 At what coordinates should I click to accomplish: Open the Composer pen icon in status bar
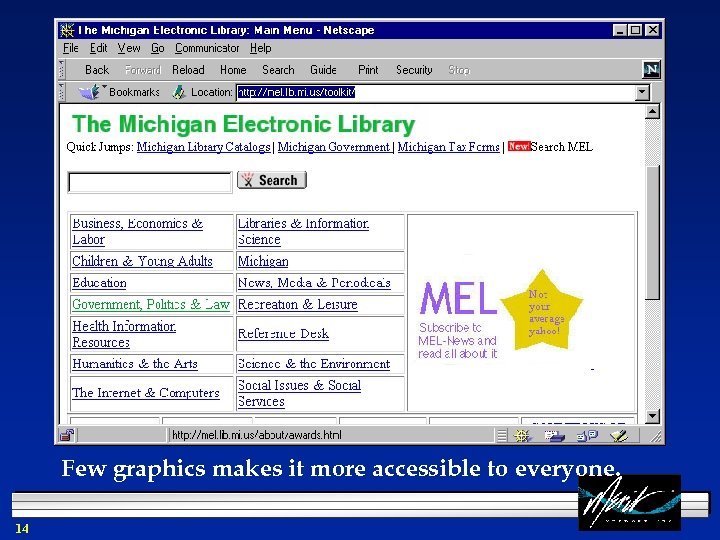point(619,435)
